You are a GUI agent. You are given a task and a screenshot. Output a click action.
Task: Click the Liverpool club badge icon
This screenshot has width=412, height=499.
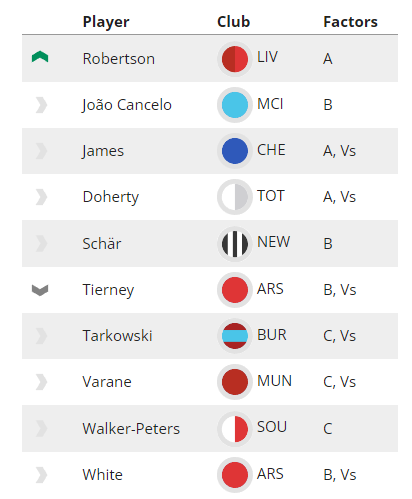click(x=235, y=59)
